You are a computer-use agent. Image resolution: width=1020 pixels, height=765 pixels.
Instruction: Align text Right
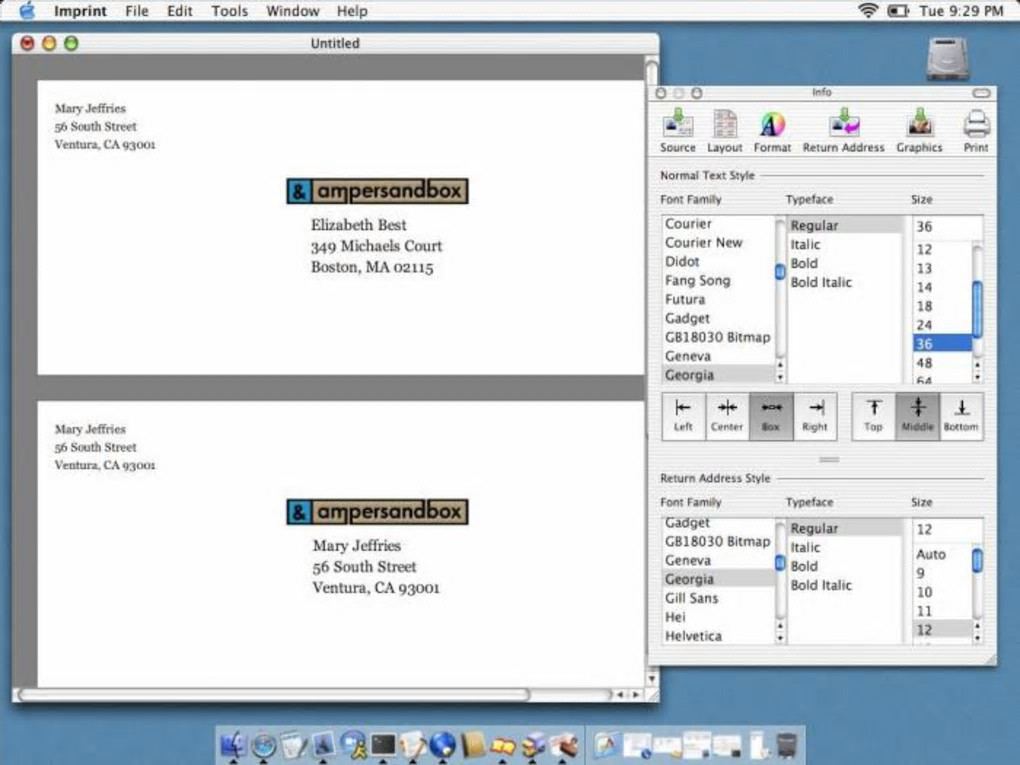pyautogui.click(x=814, y=416)
